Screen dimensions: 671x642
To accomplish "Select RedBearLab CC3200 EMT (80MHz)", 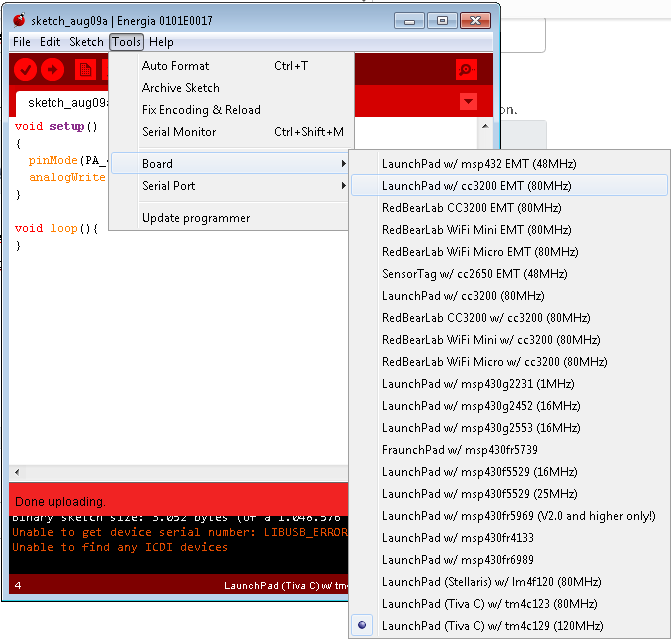I will (x=509, y=208).
